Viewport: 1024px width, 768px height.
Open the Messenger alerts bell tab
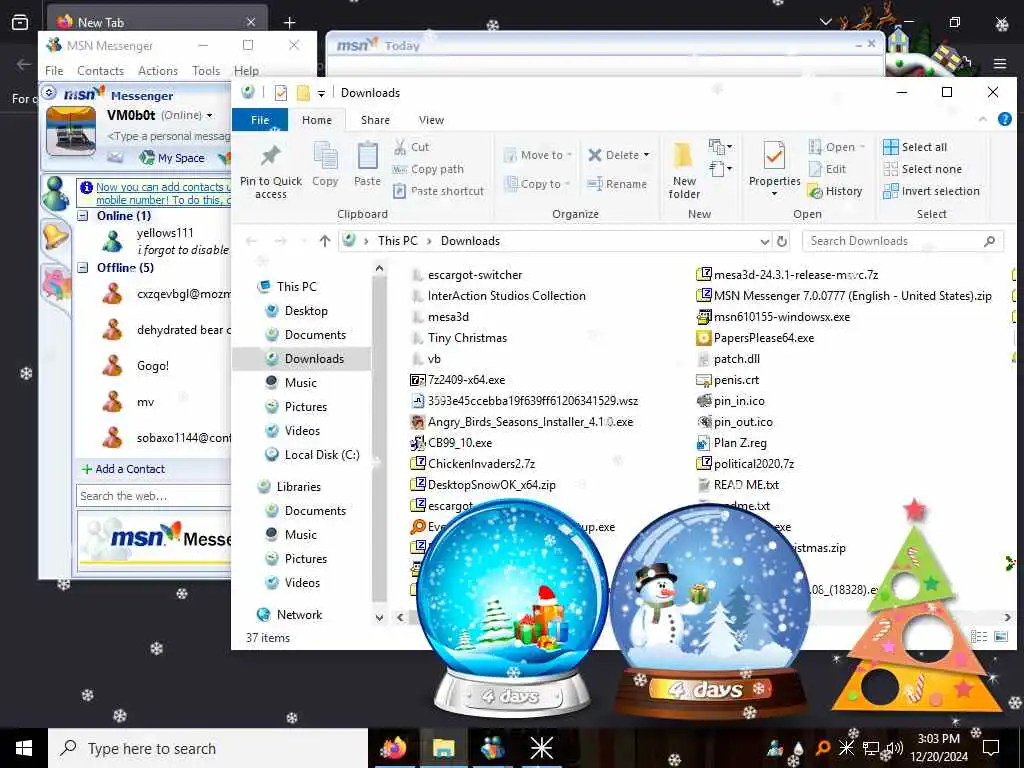click(x=55, y=234)
